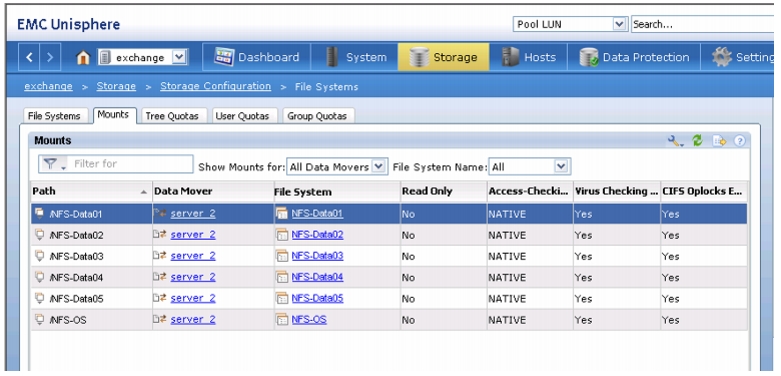Open the NFS-Data03 file system link
The width and height of the screenshot is (781, 376).
(x=317, y=256)
